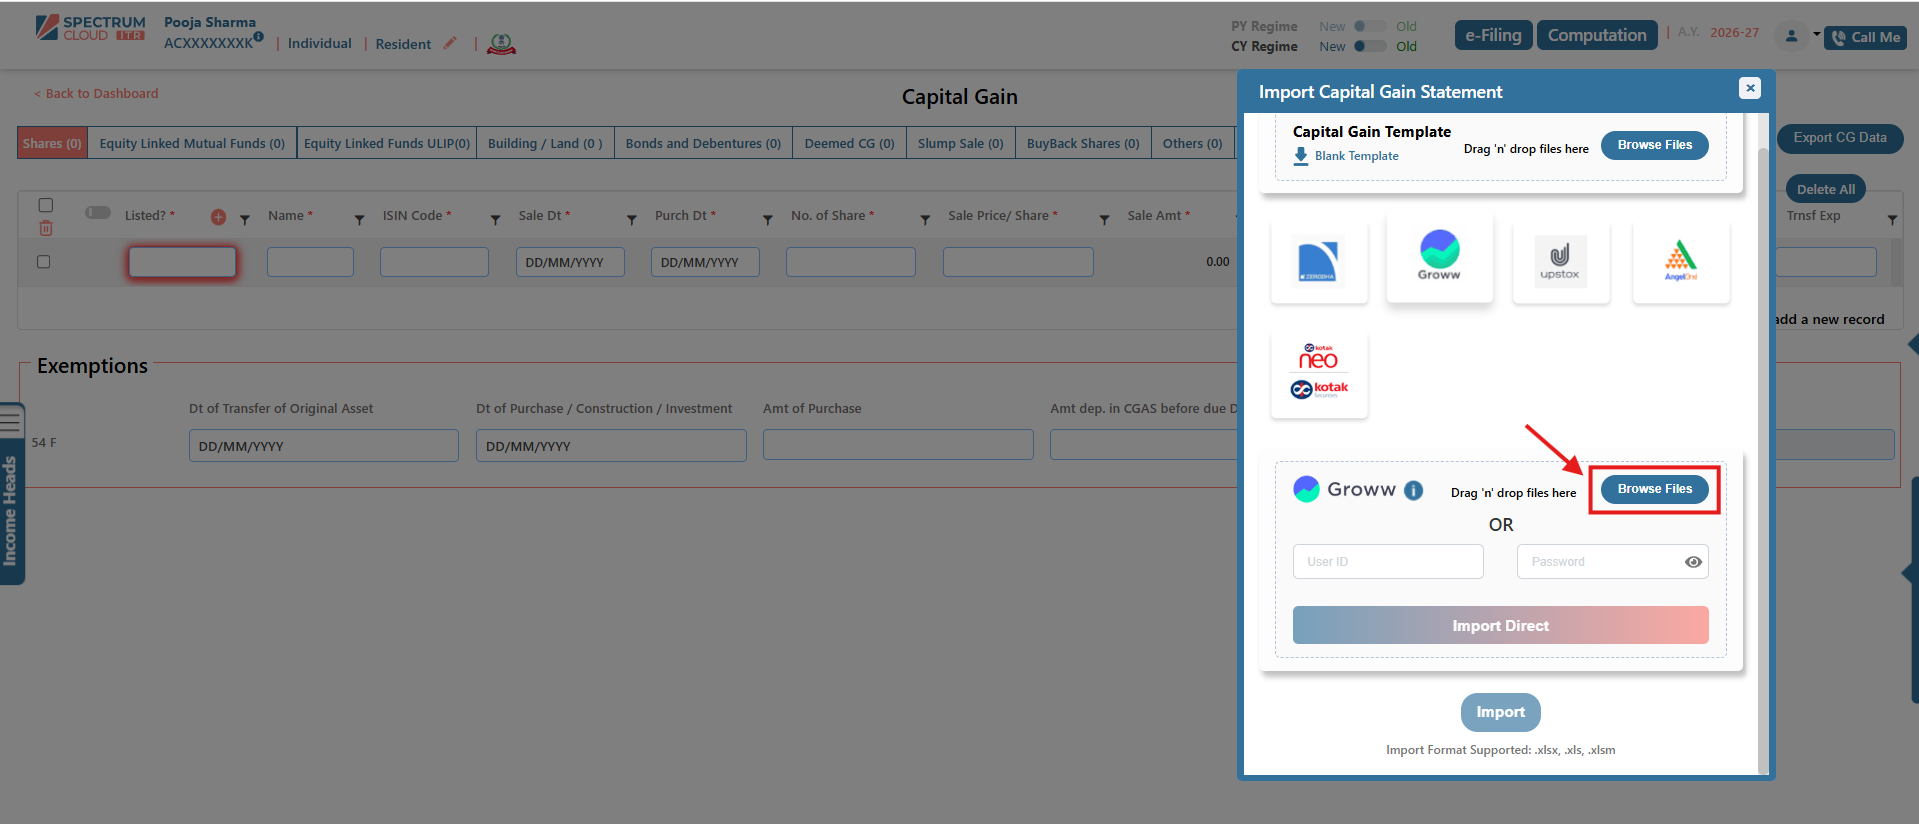Screen dimensions: 1919x824
Task: Open the user profile dropdown
Action: tap(1797, 35)
